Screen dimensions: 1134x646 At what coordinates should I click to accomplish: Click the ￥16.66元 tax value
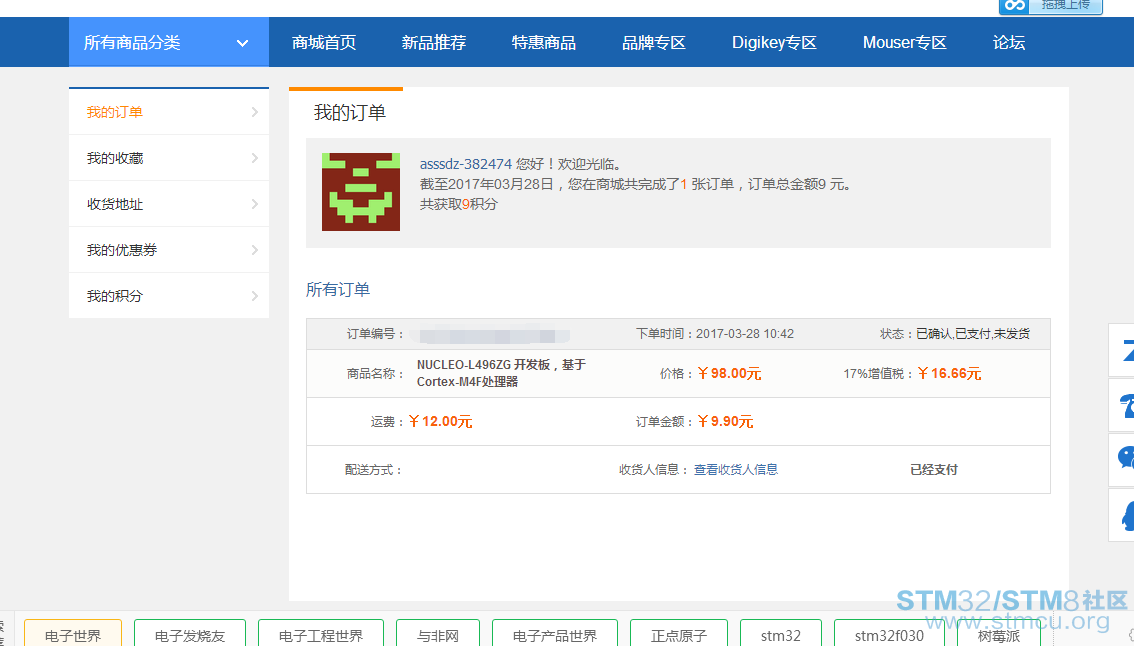[949, 373]
